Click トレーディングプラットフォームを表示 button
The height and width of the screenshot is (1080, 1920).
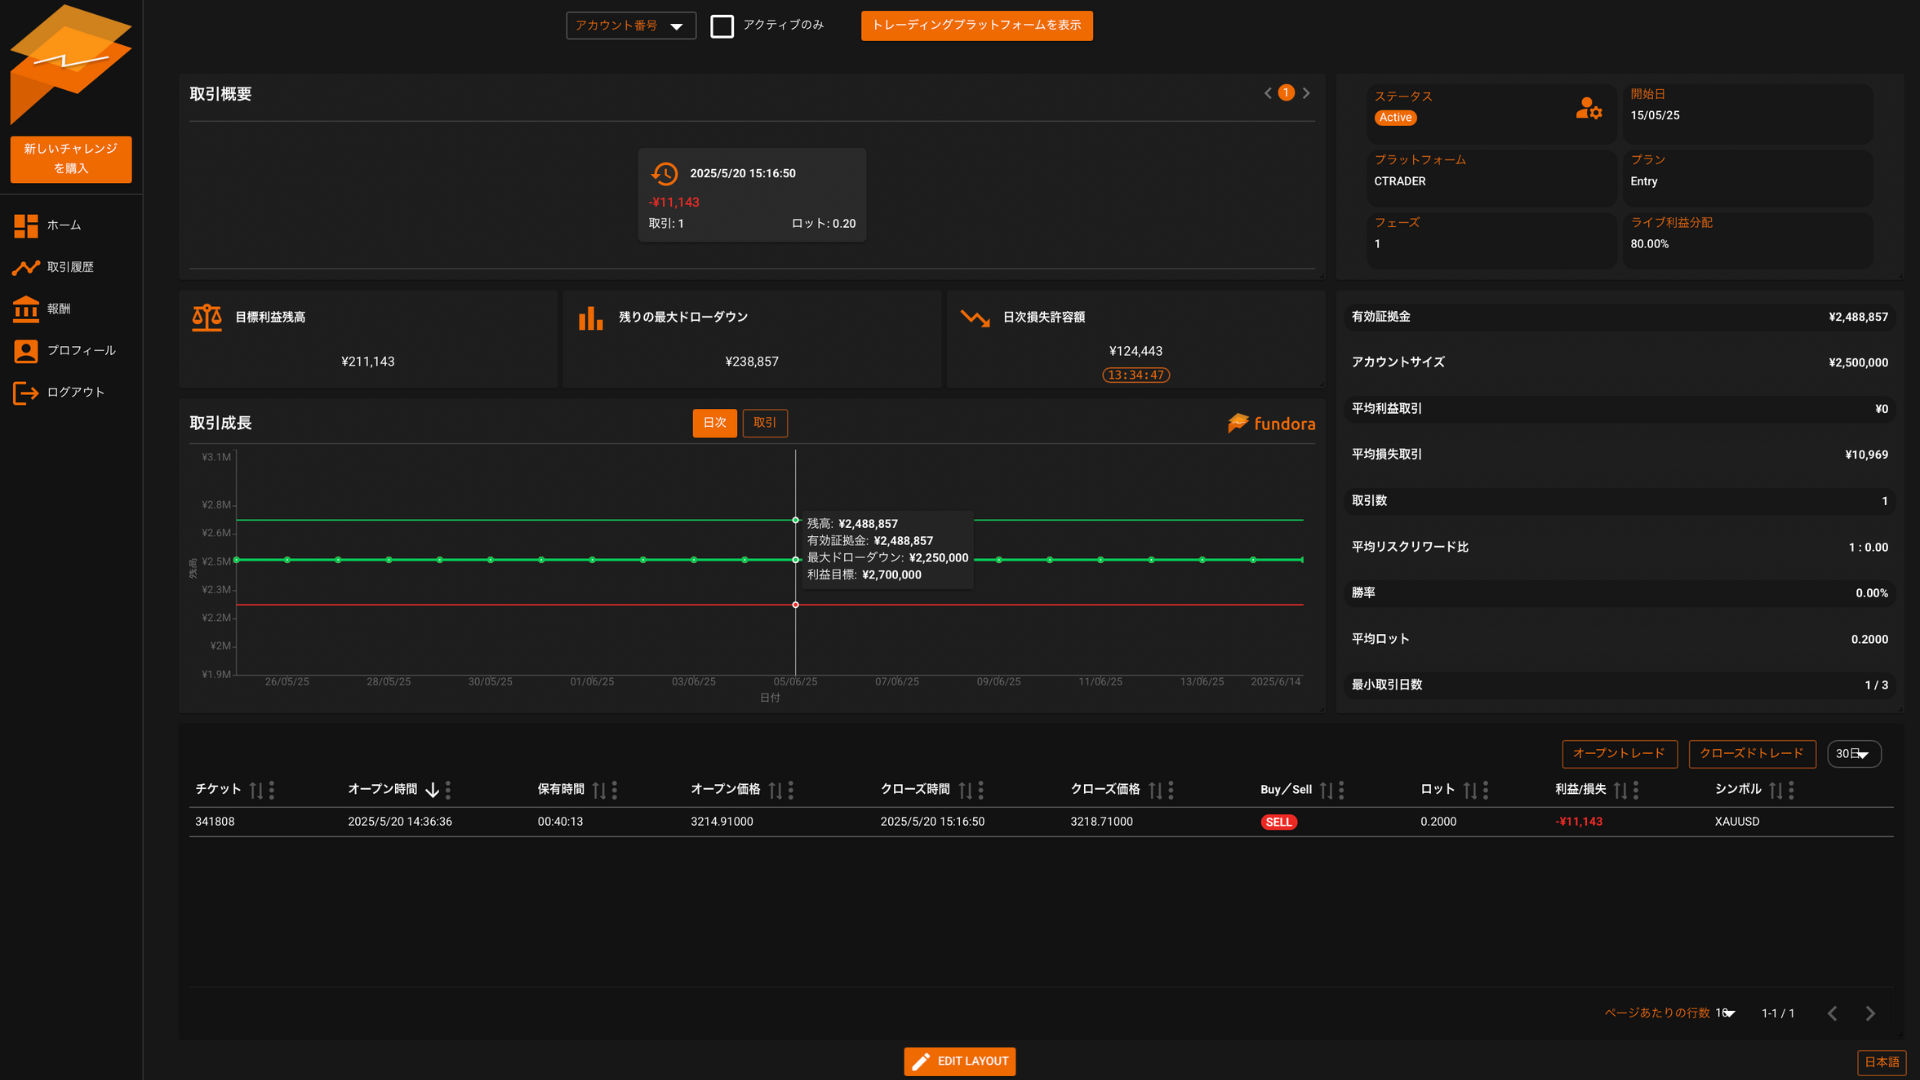point(976,26)
